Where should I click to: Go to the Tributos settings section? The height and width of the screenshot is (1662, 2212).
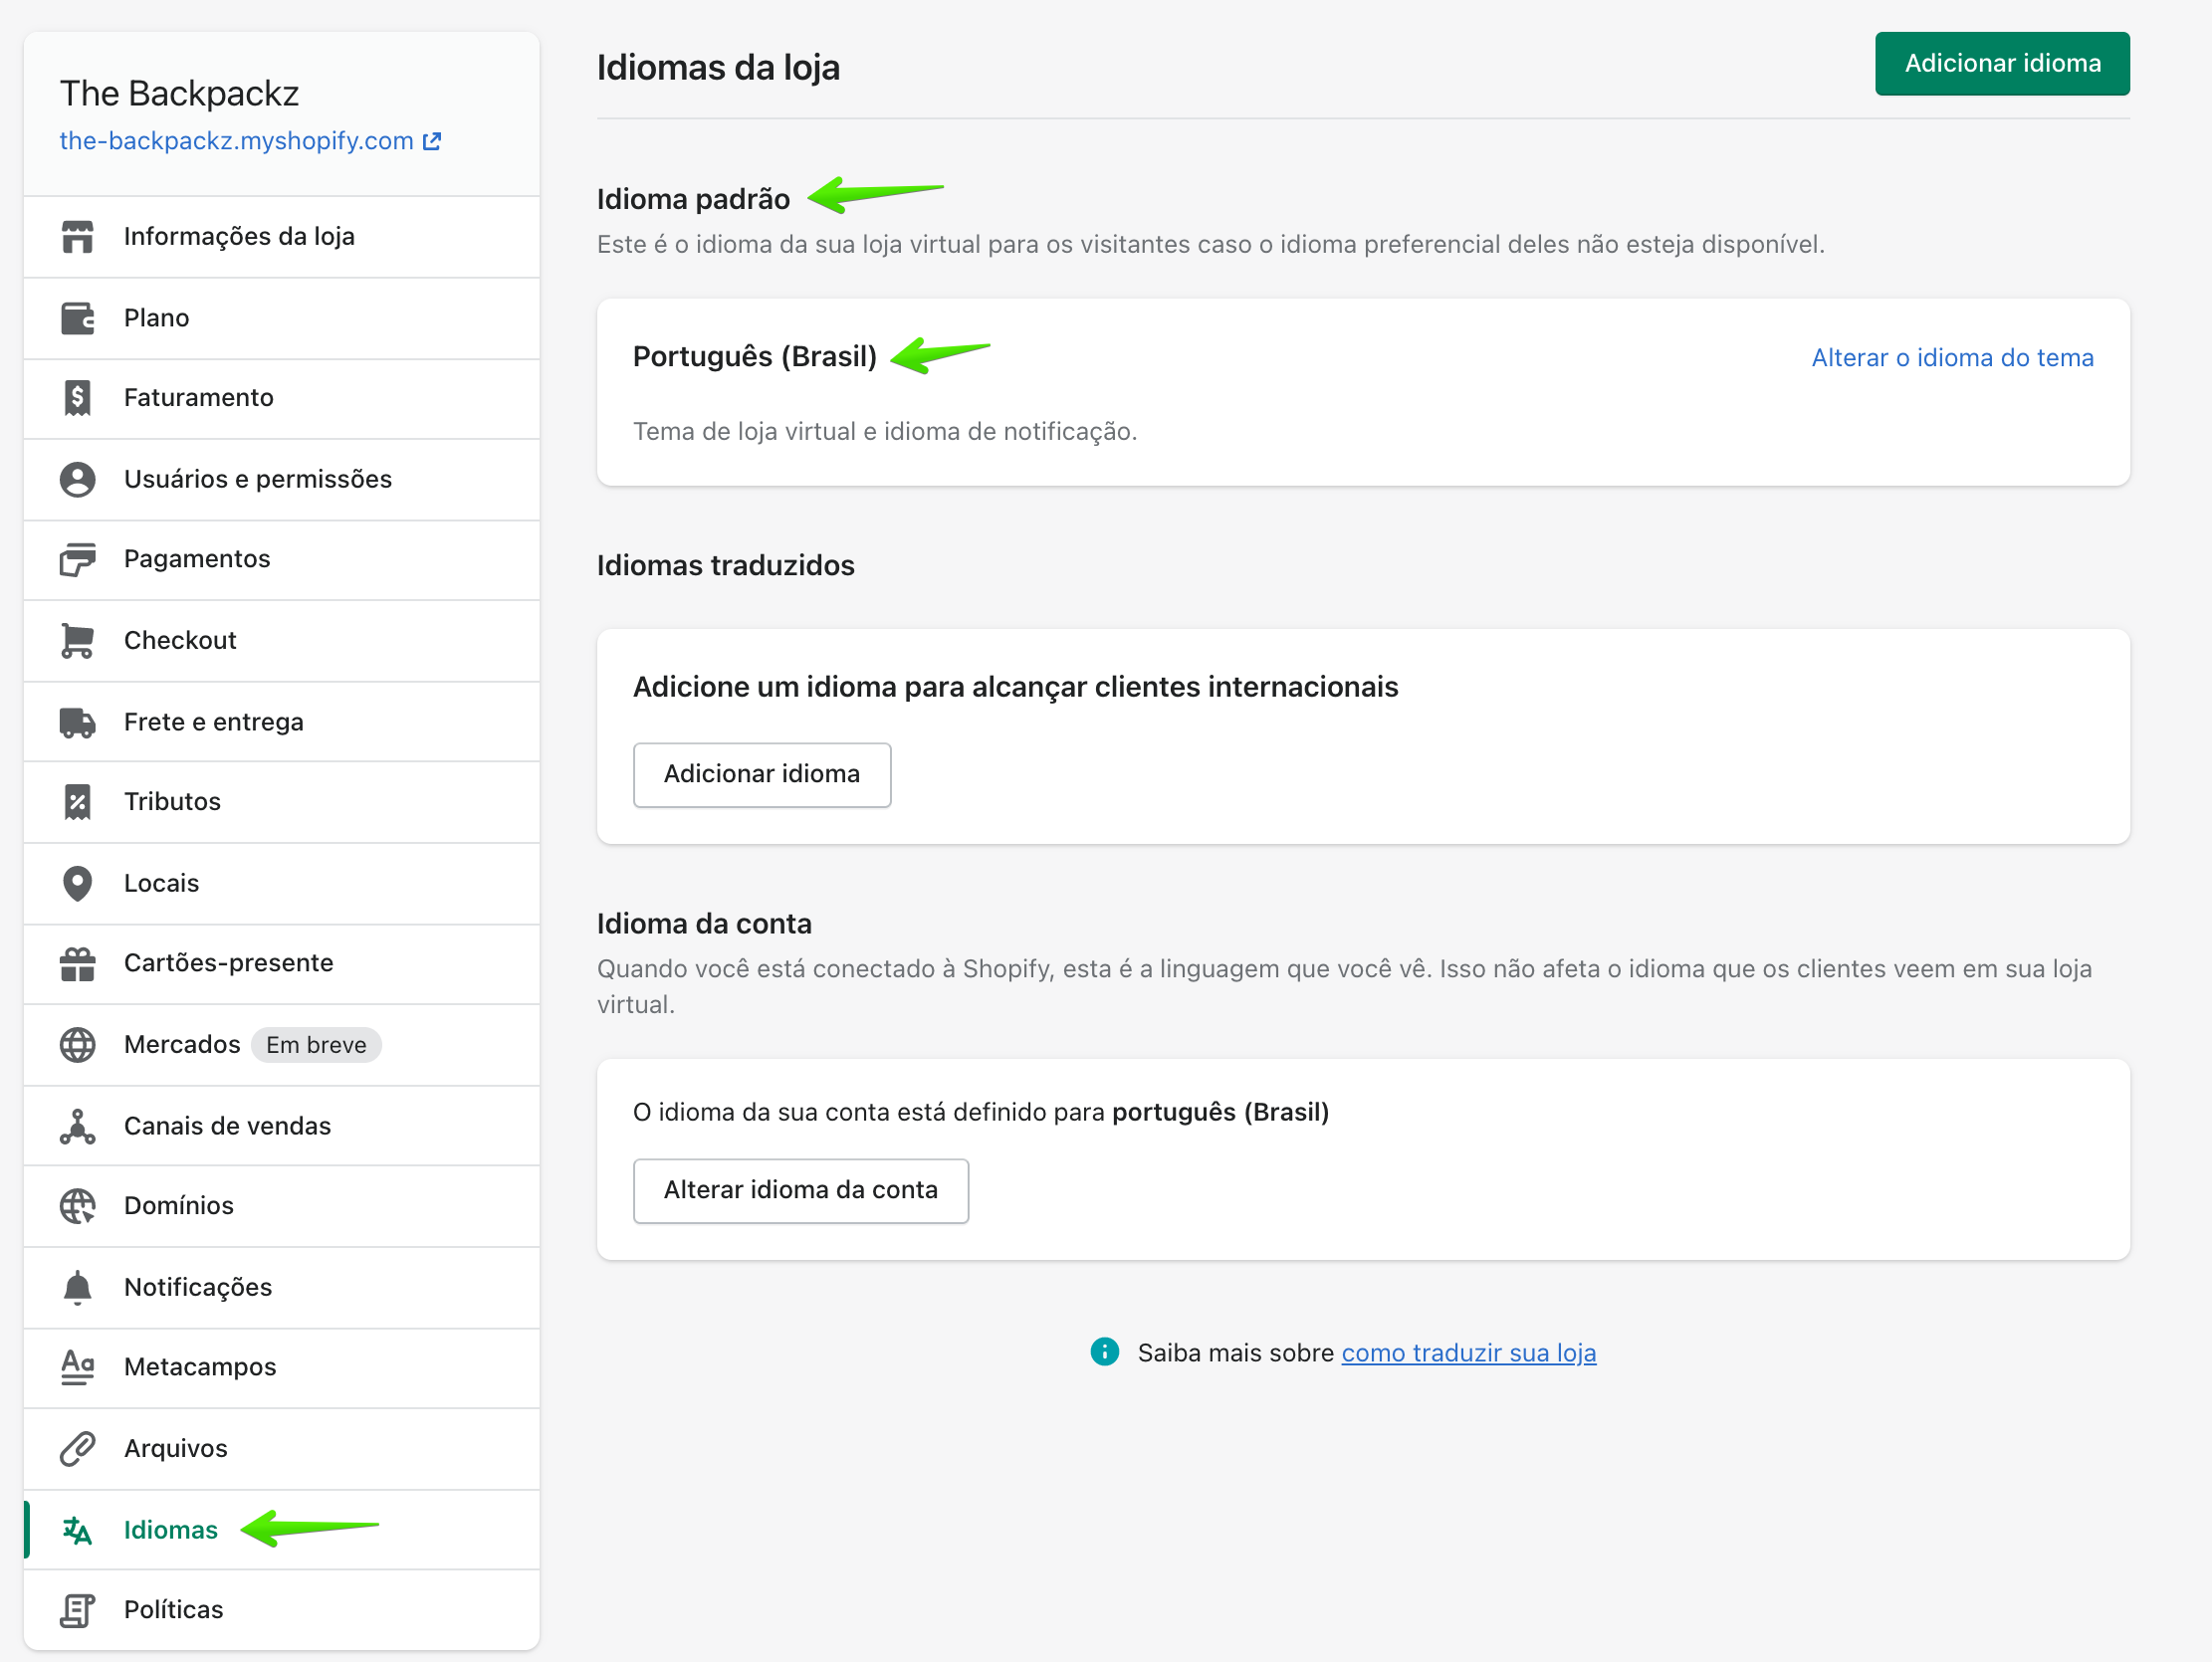click(172, 802)
